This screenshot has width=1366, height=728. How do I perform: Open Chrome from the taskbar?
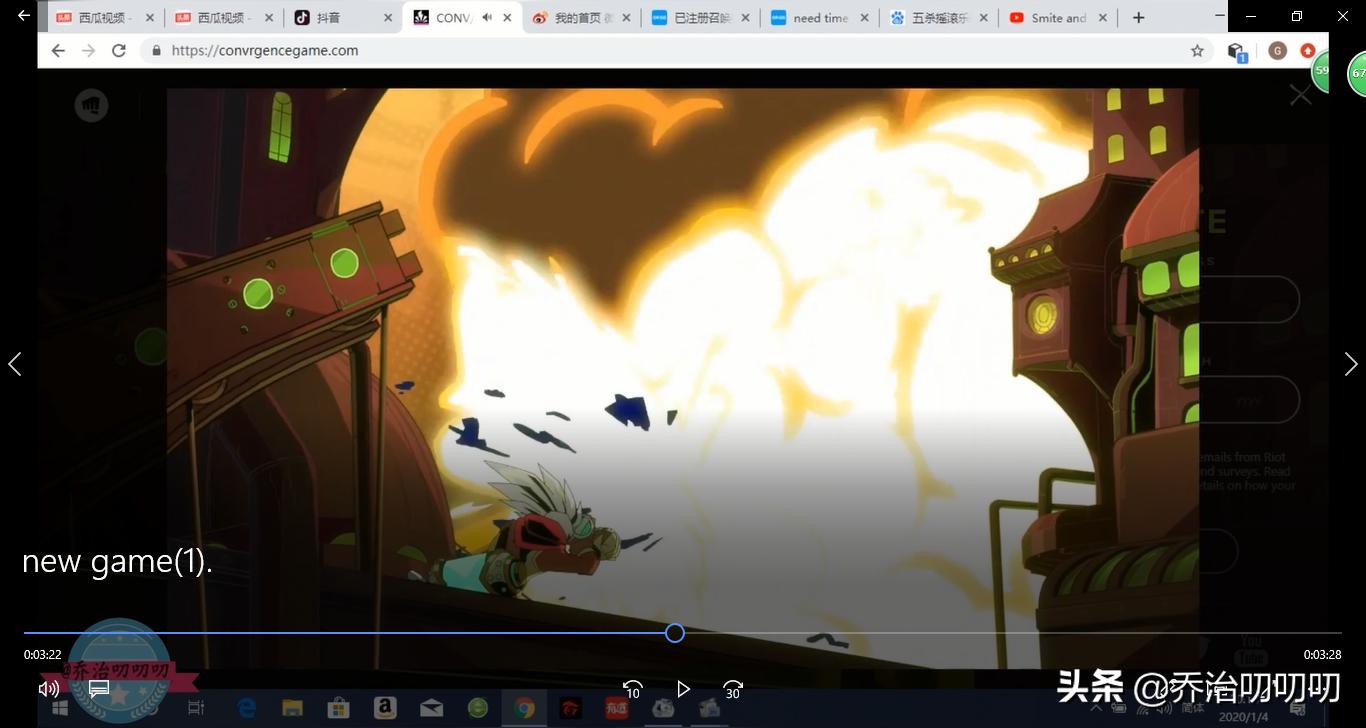[524, 708]
